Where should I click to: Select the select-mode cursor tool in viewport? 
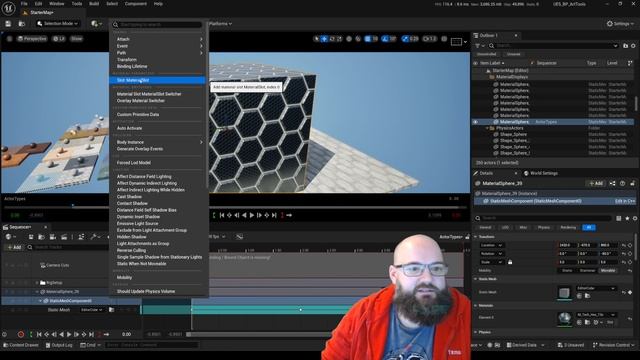[316, 39]
